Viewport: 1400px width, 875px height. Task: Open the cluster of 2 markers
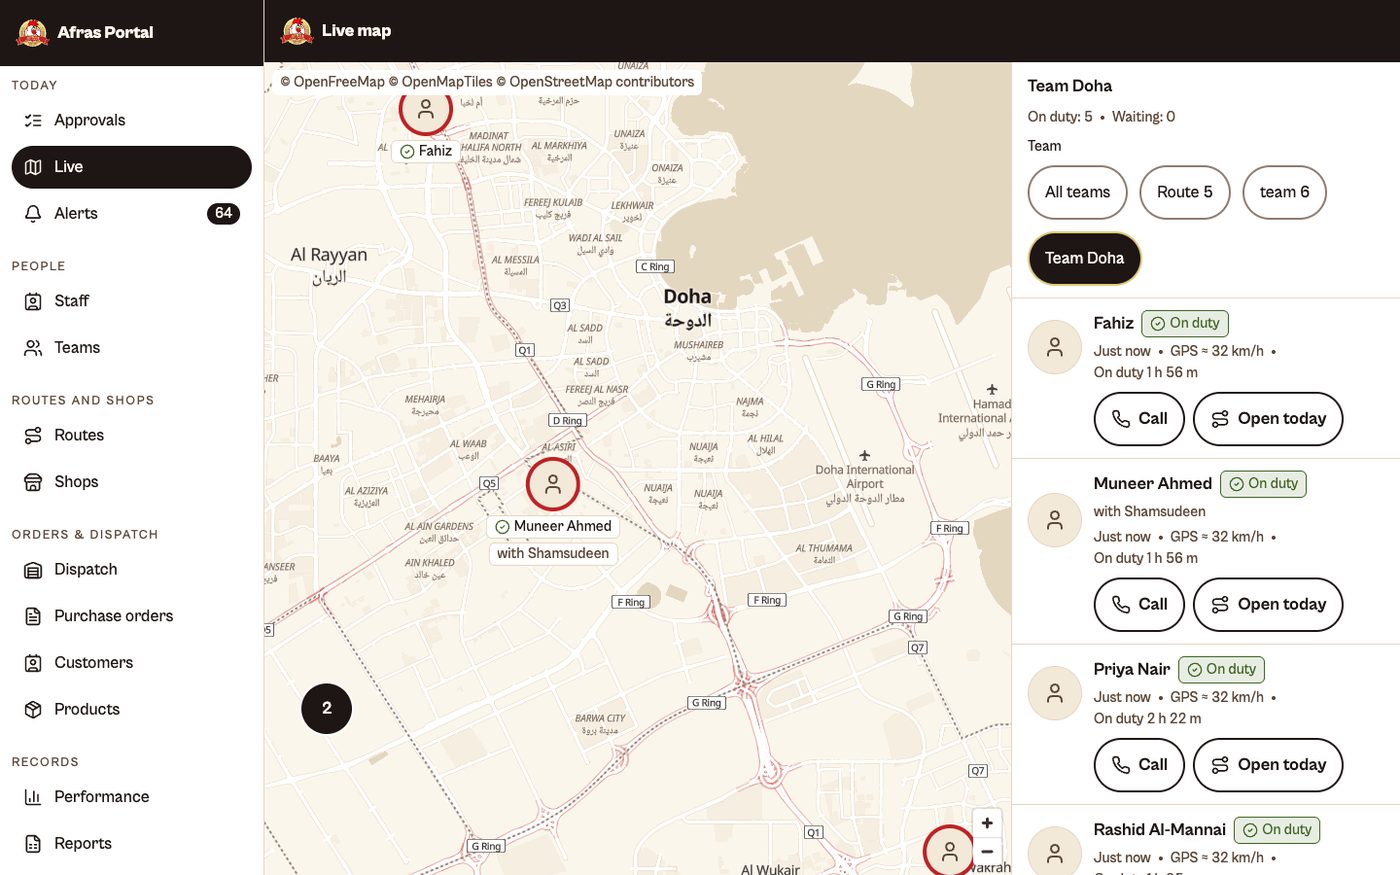(326, 708)
